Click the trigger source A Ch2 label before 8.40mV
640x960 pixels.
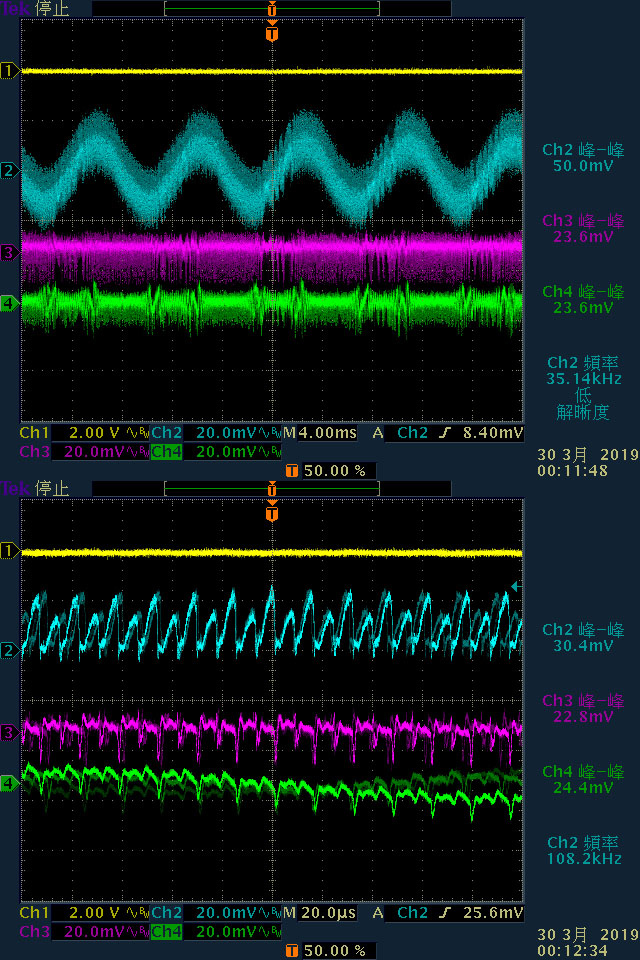(401, 433)
